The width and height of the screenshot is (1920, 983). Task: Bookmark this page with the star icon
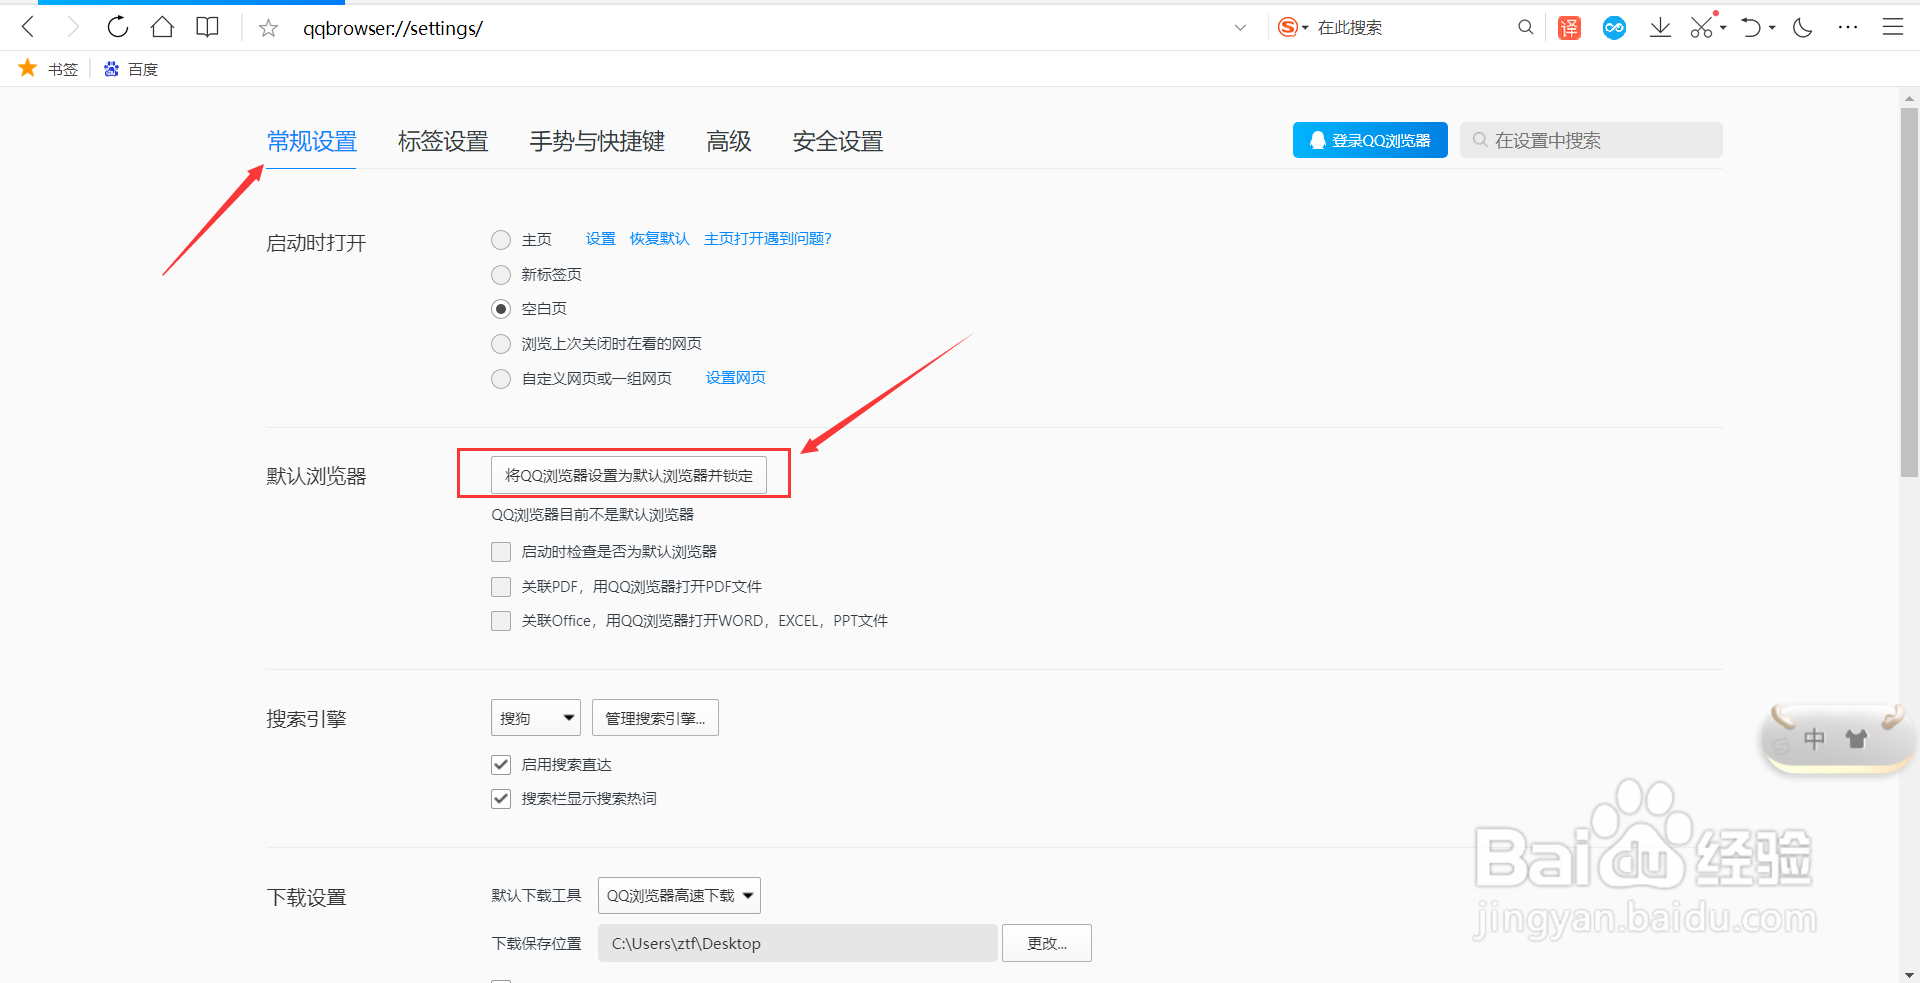[268, 28]
